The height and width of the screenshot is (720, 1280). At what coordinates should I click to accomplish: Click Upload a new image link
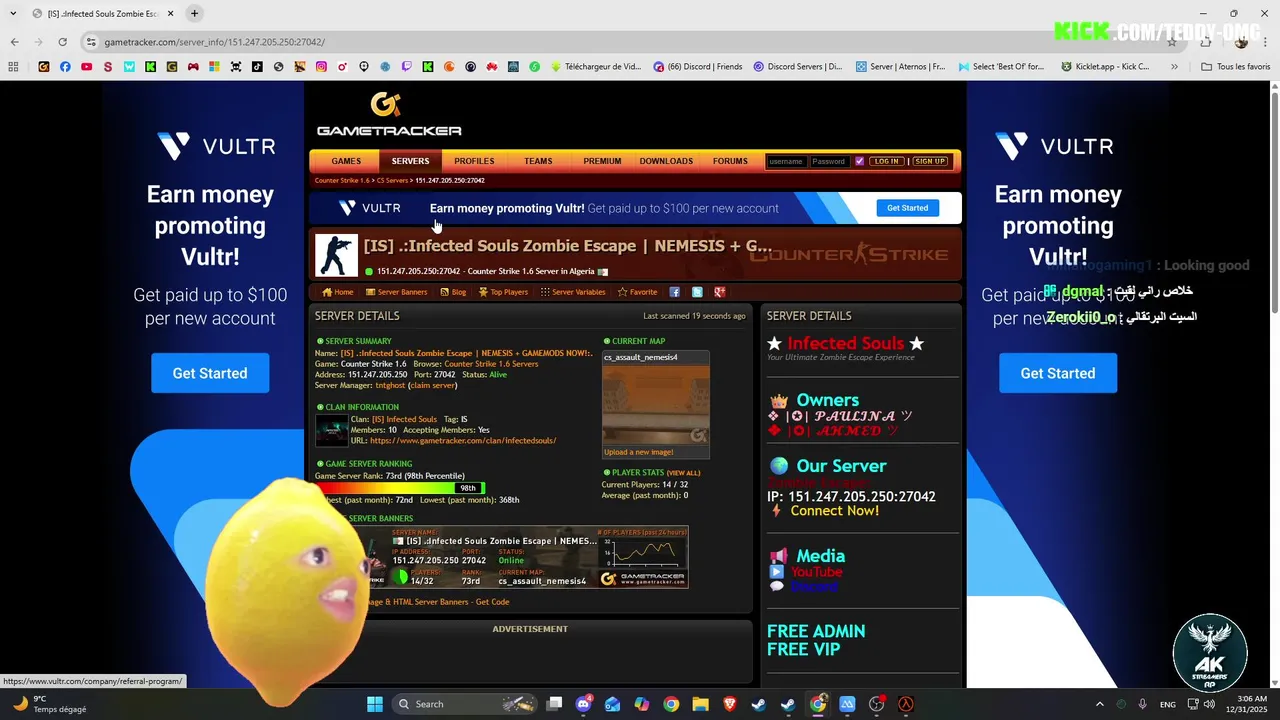[x=638, y=452]
